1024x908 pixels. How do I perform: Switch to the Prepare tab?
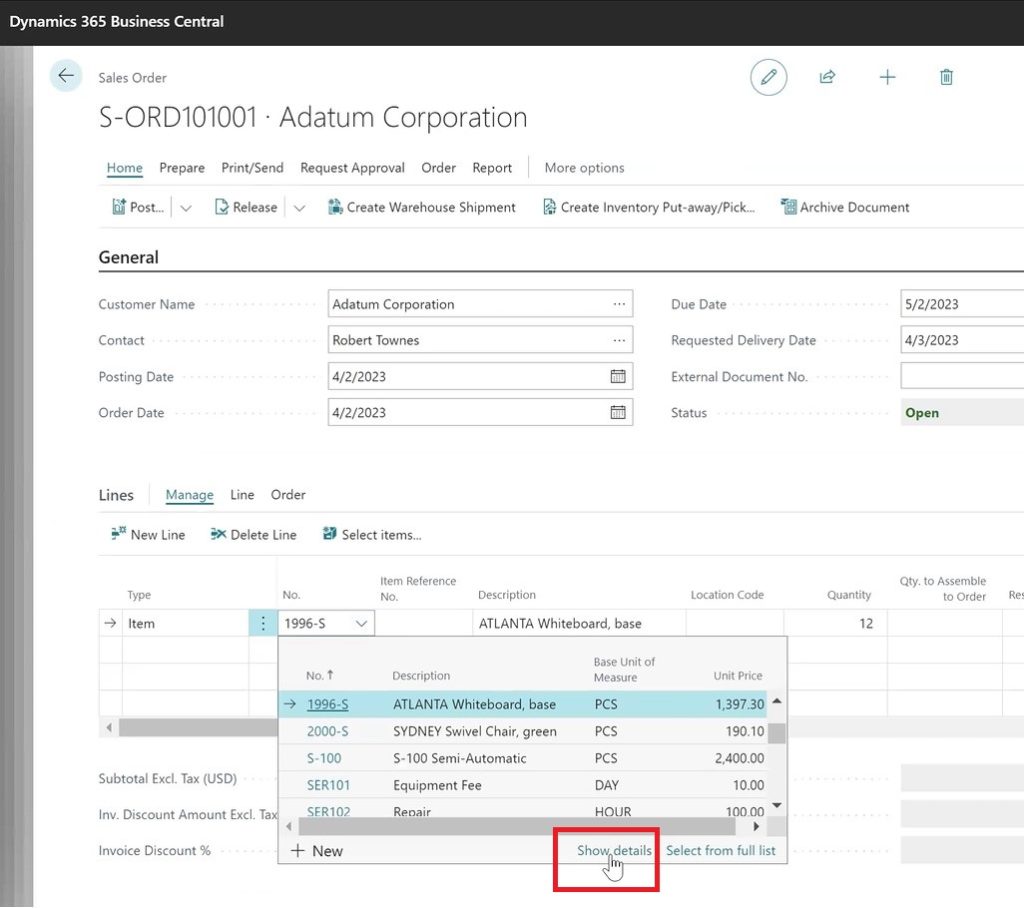181,167
